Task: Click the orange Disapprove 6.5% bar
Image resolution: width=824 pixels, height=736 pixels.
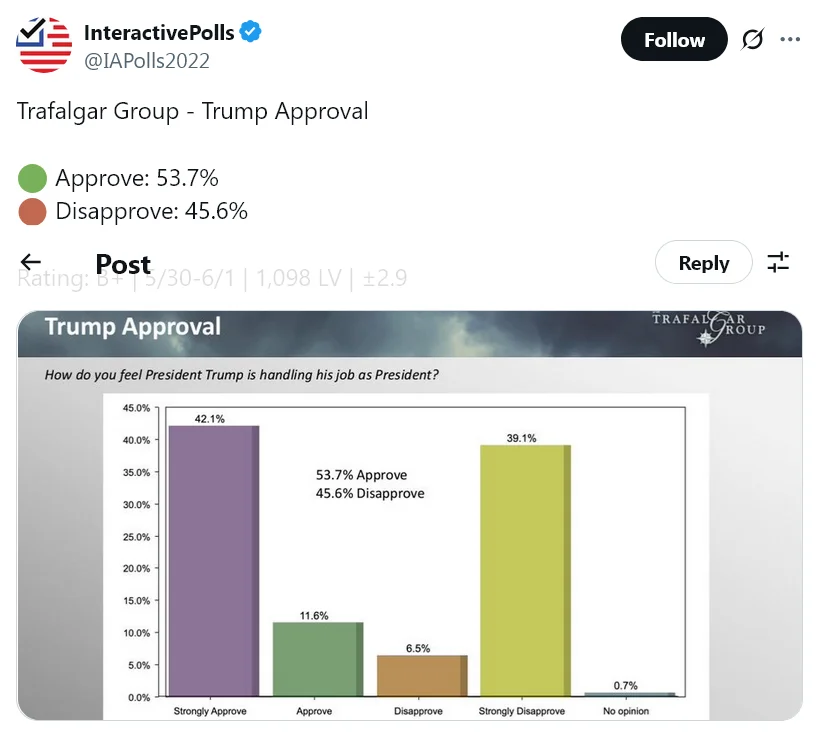Action: (x=421, y=675)
